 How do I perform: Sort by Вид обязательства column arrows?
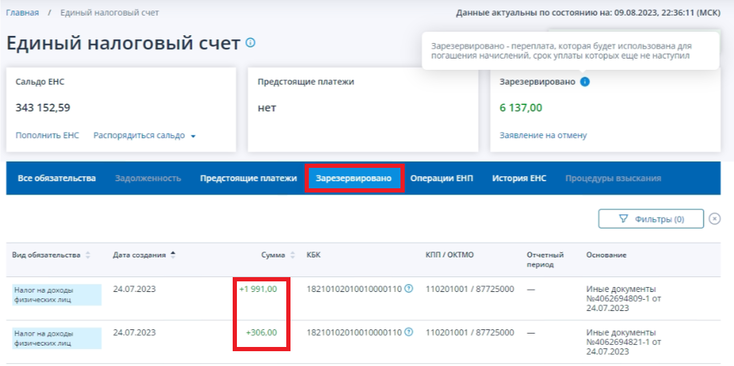point(88,255)
